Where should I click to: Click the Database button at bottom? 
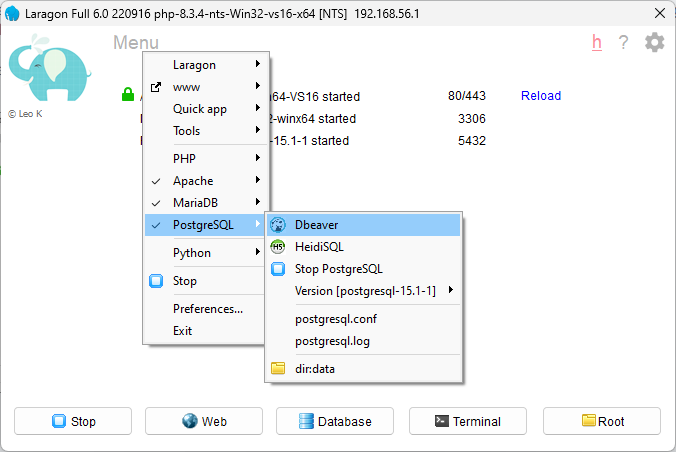click(x=335, y=421)
